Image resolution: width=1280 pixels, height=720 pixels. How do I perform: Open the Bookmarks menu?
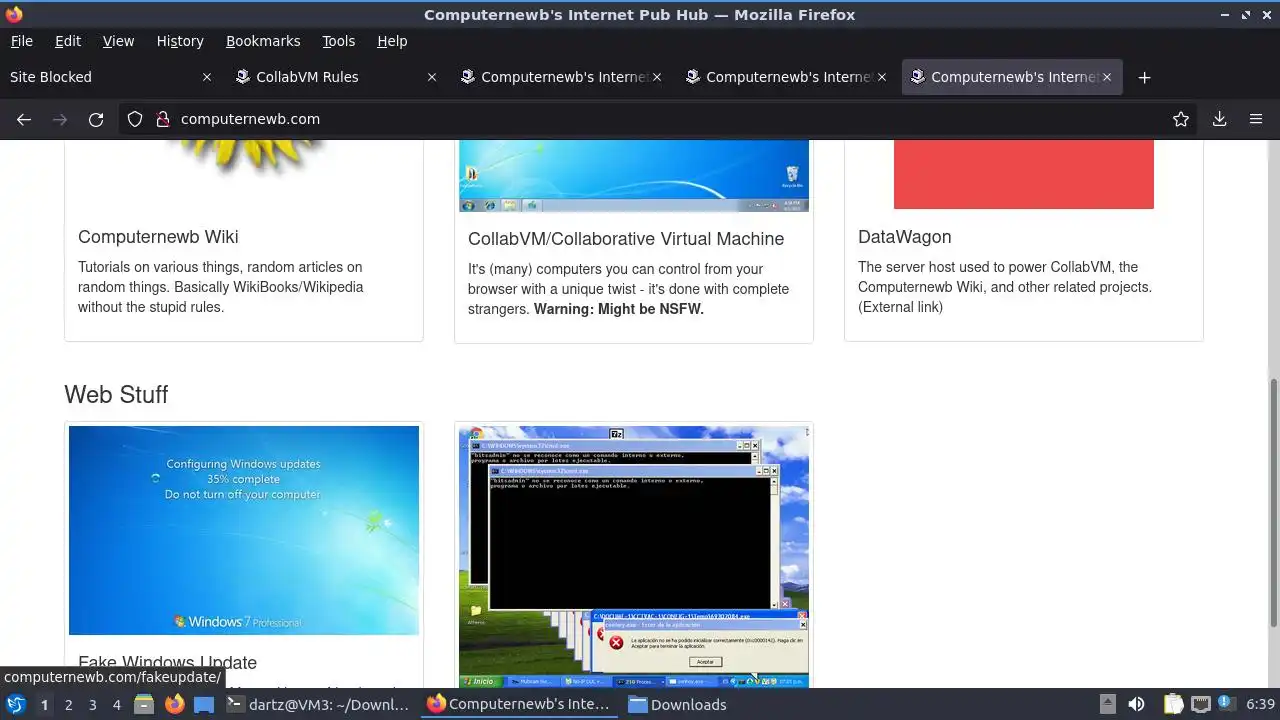point(263,41)
